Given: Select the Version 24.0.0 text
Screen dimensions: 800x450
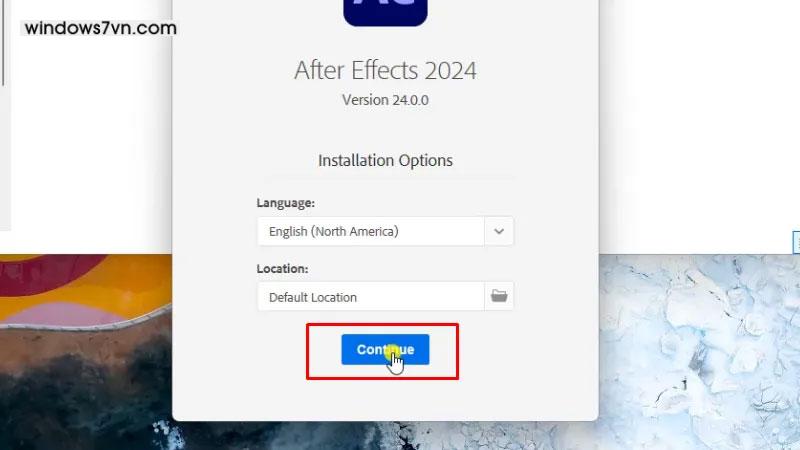Looking at the screenshot, I should (x=385, y=100).
